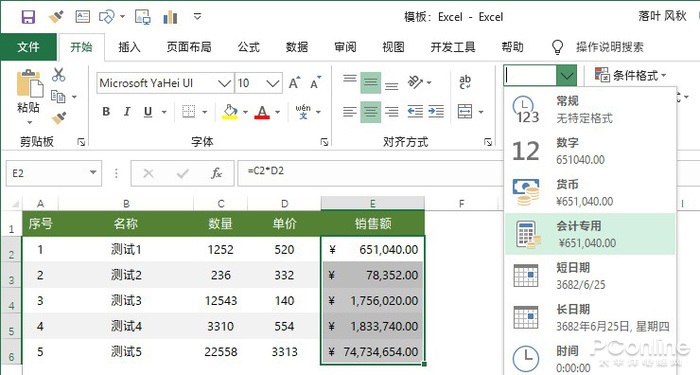The width and height of the screenshot is (700, 375).
Task: Click the 条件格式 button
Action: tap(631, 75)
